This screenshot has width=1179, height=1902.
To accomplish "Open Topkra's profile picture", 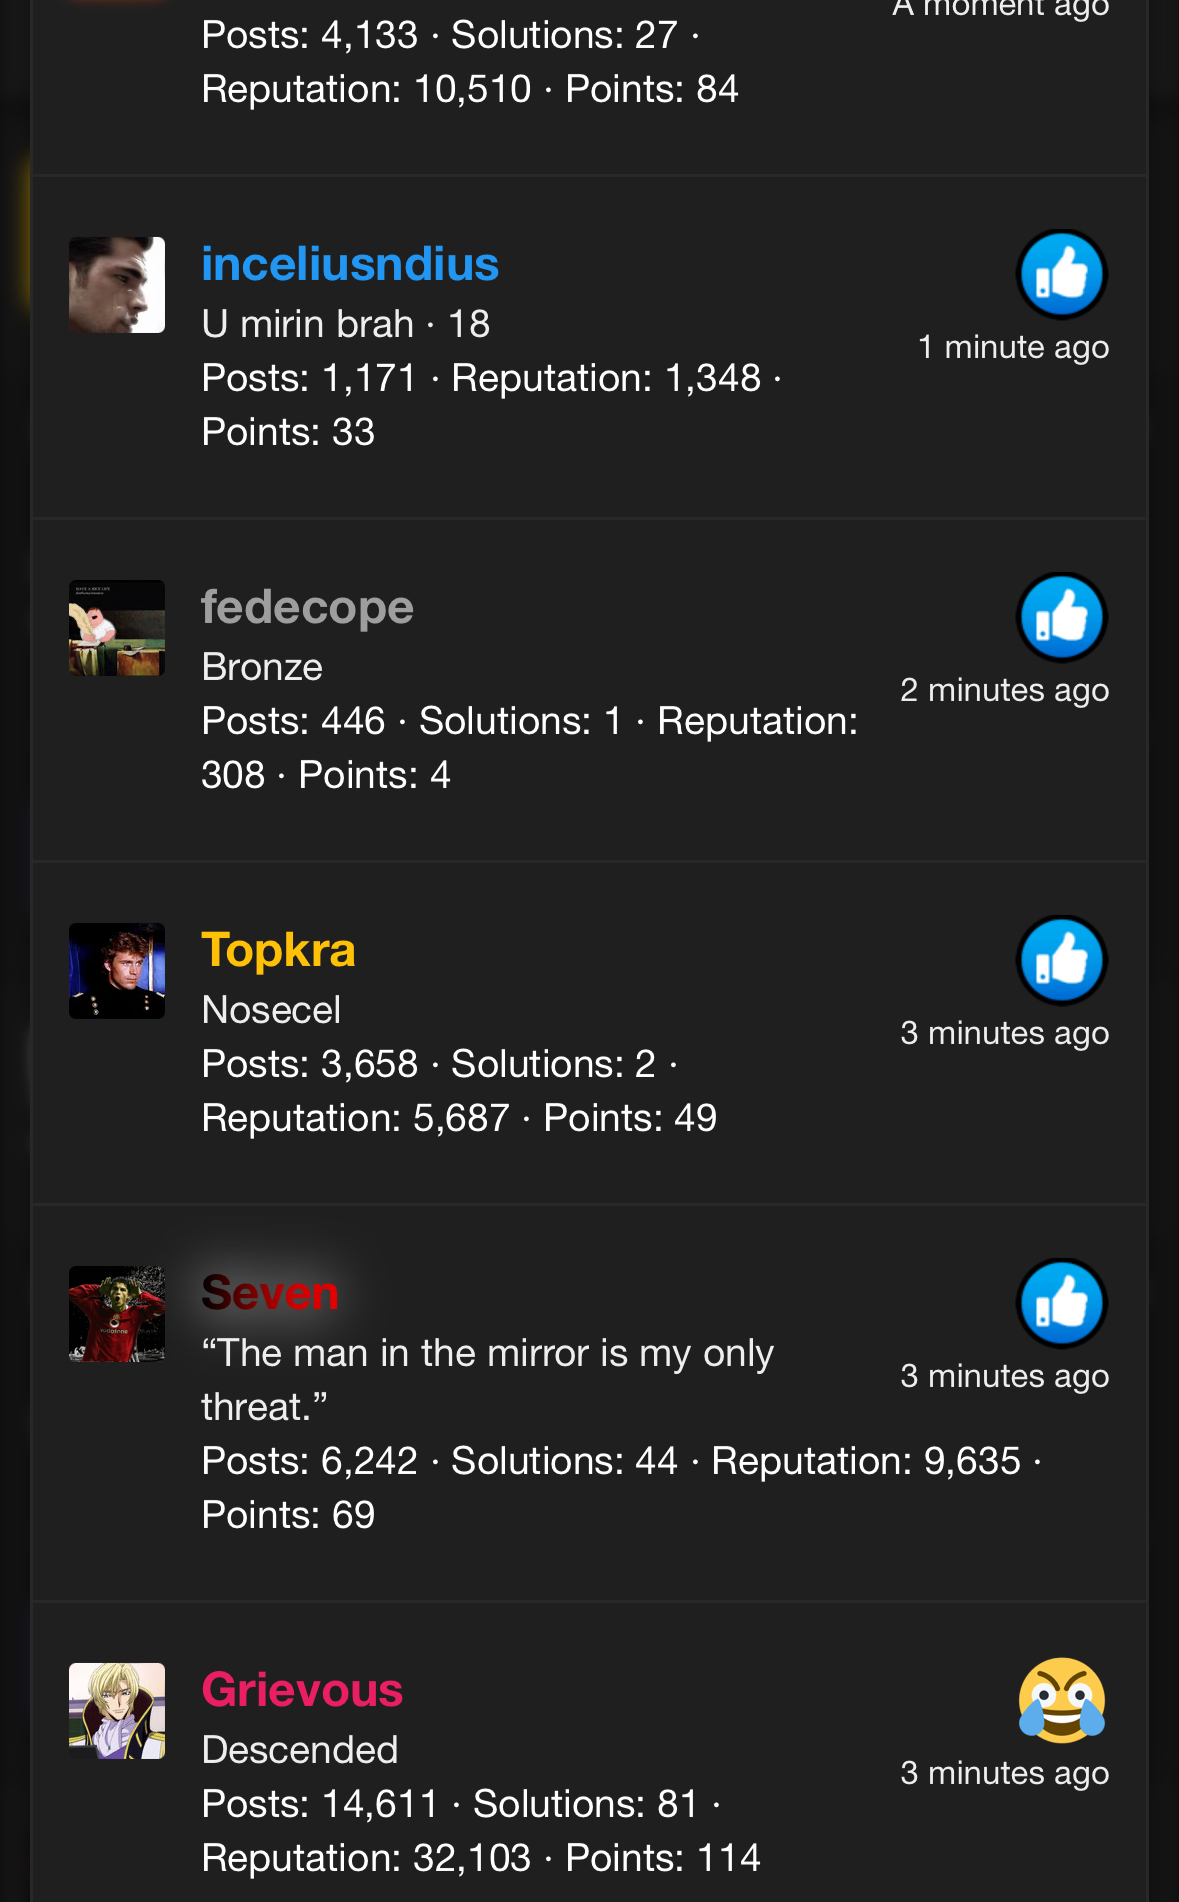I will pyautogui.click(x=117, y=971).
